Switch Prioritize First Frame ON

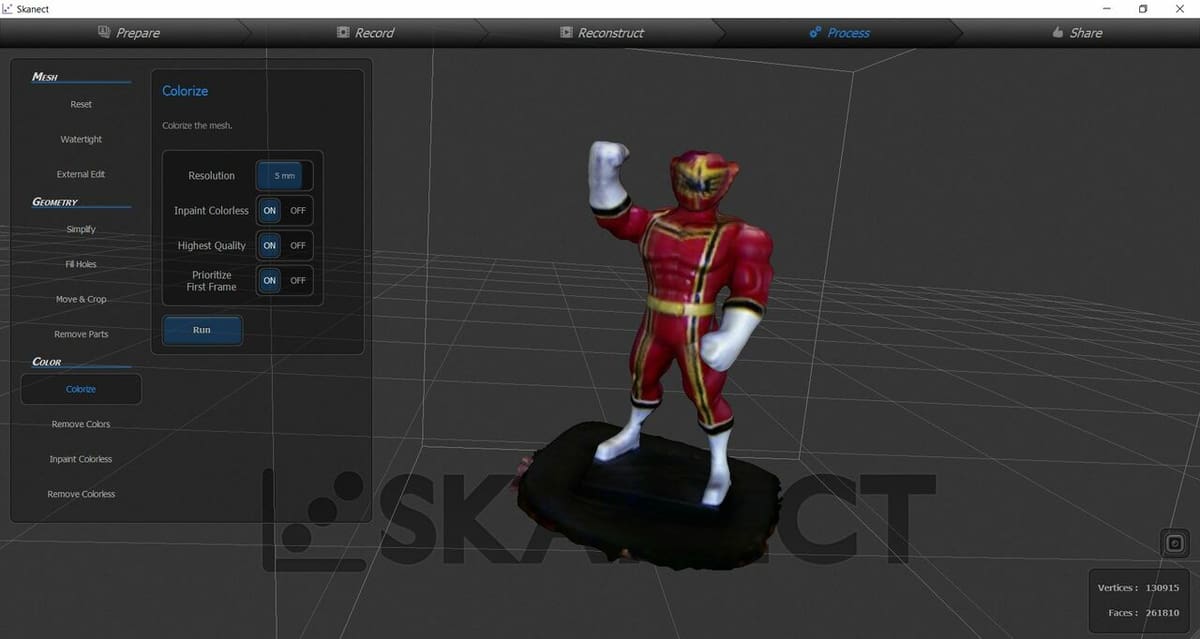(x=270, y=281)
